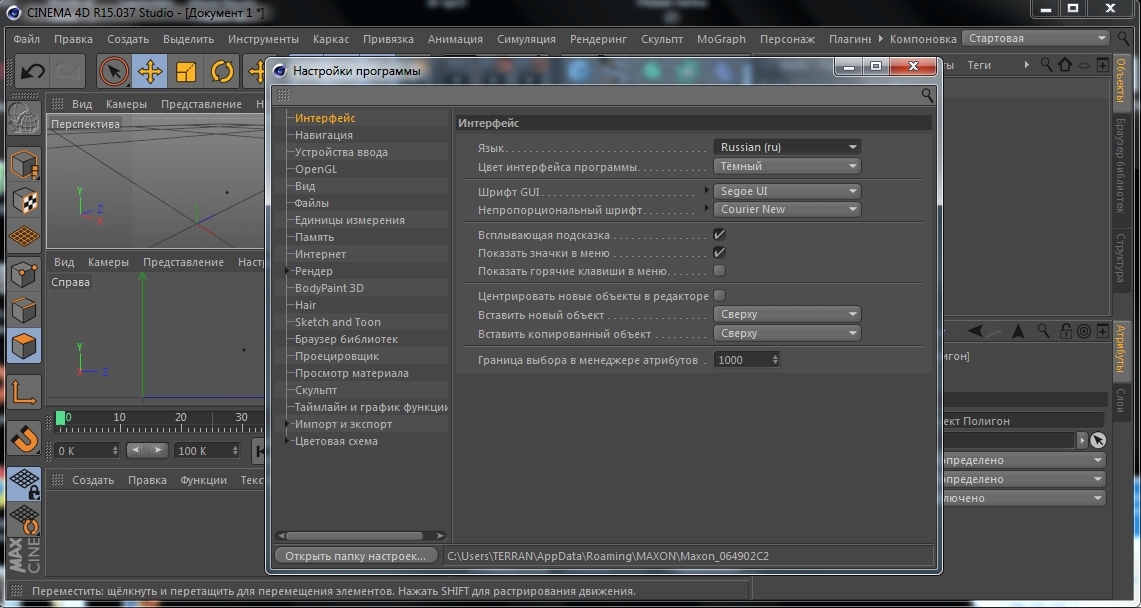The height and width of the screenshot is (608, 1141).
Task: Click the attribute selection limit 1000 field
Action: [747, 360]
